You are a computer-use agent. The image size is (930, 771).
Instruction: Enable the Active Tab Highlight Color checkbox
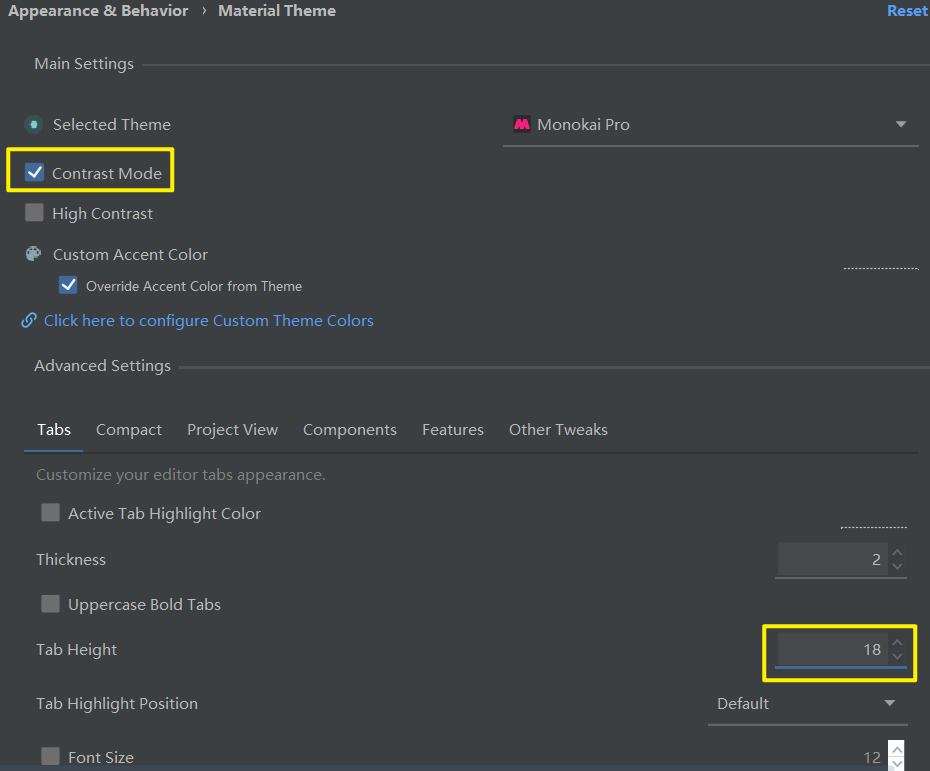50,512
